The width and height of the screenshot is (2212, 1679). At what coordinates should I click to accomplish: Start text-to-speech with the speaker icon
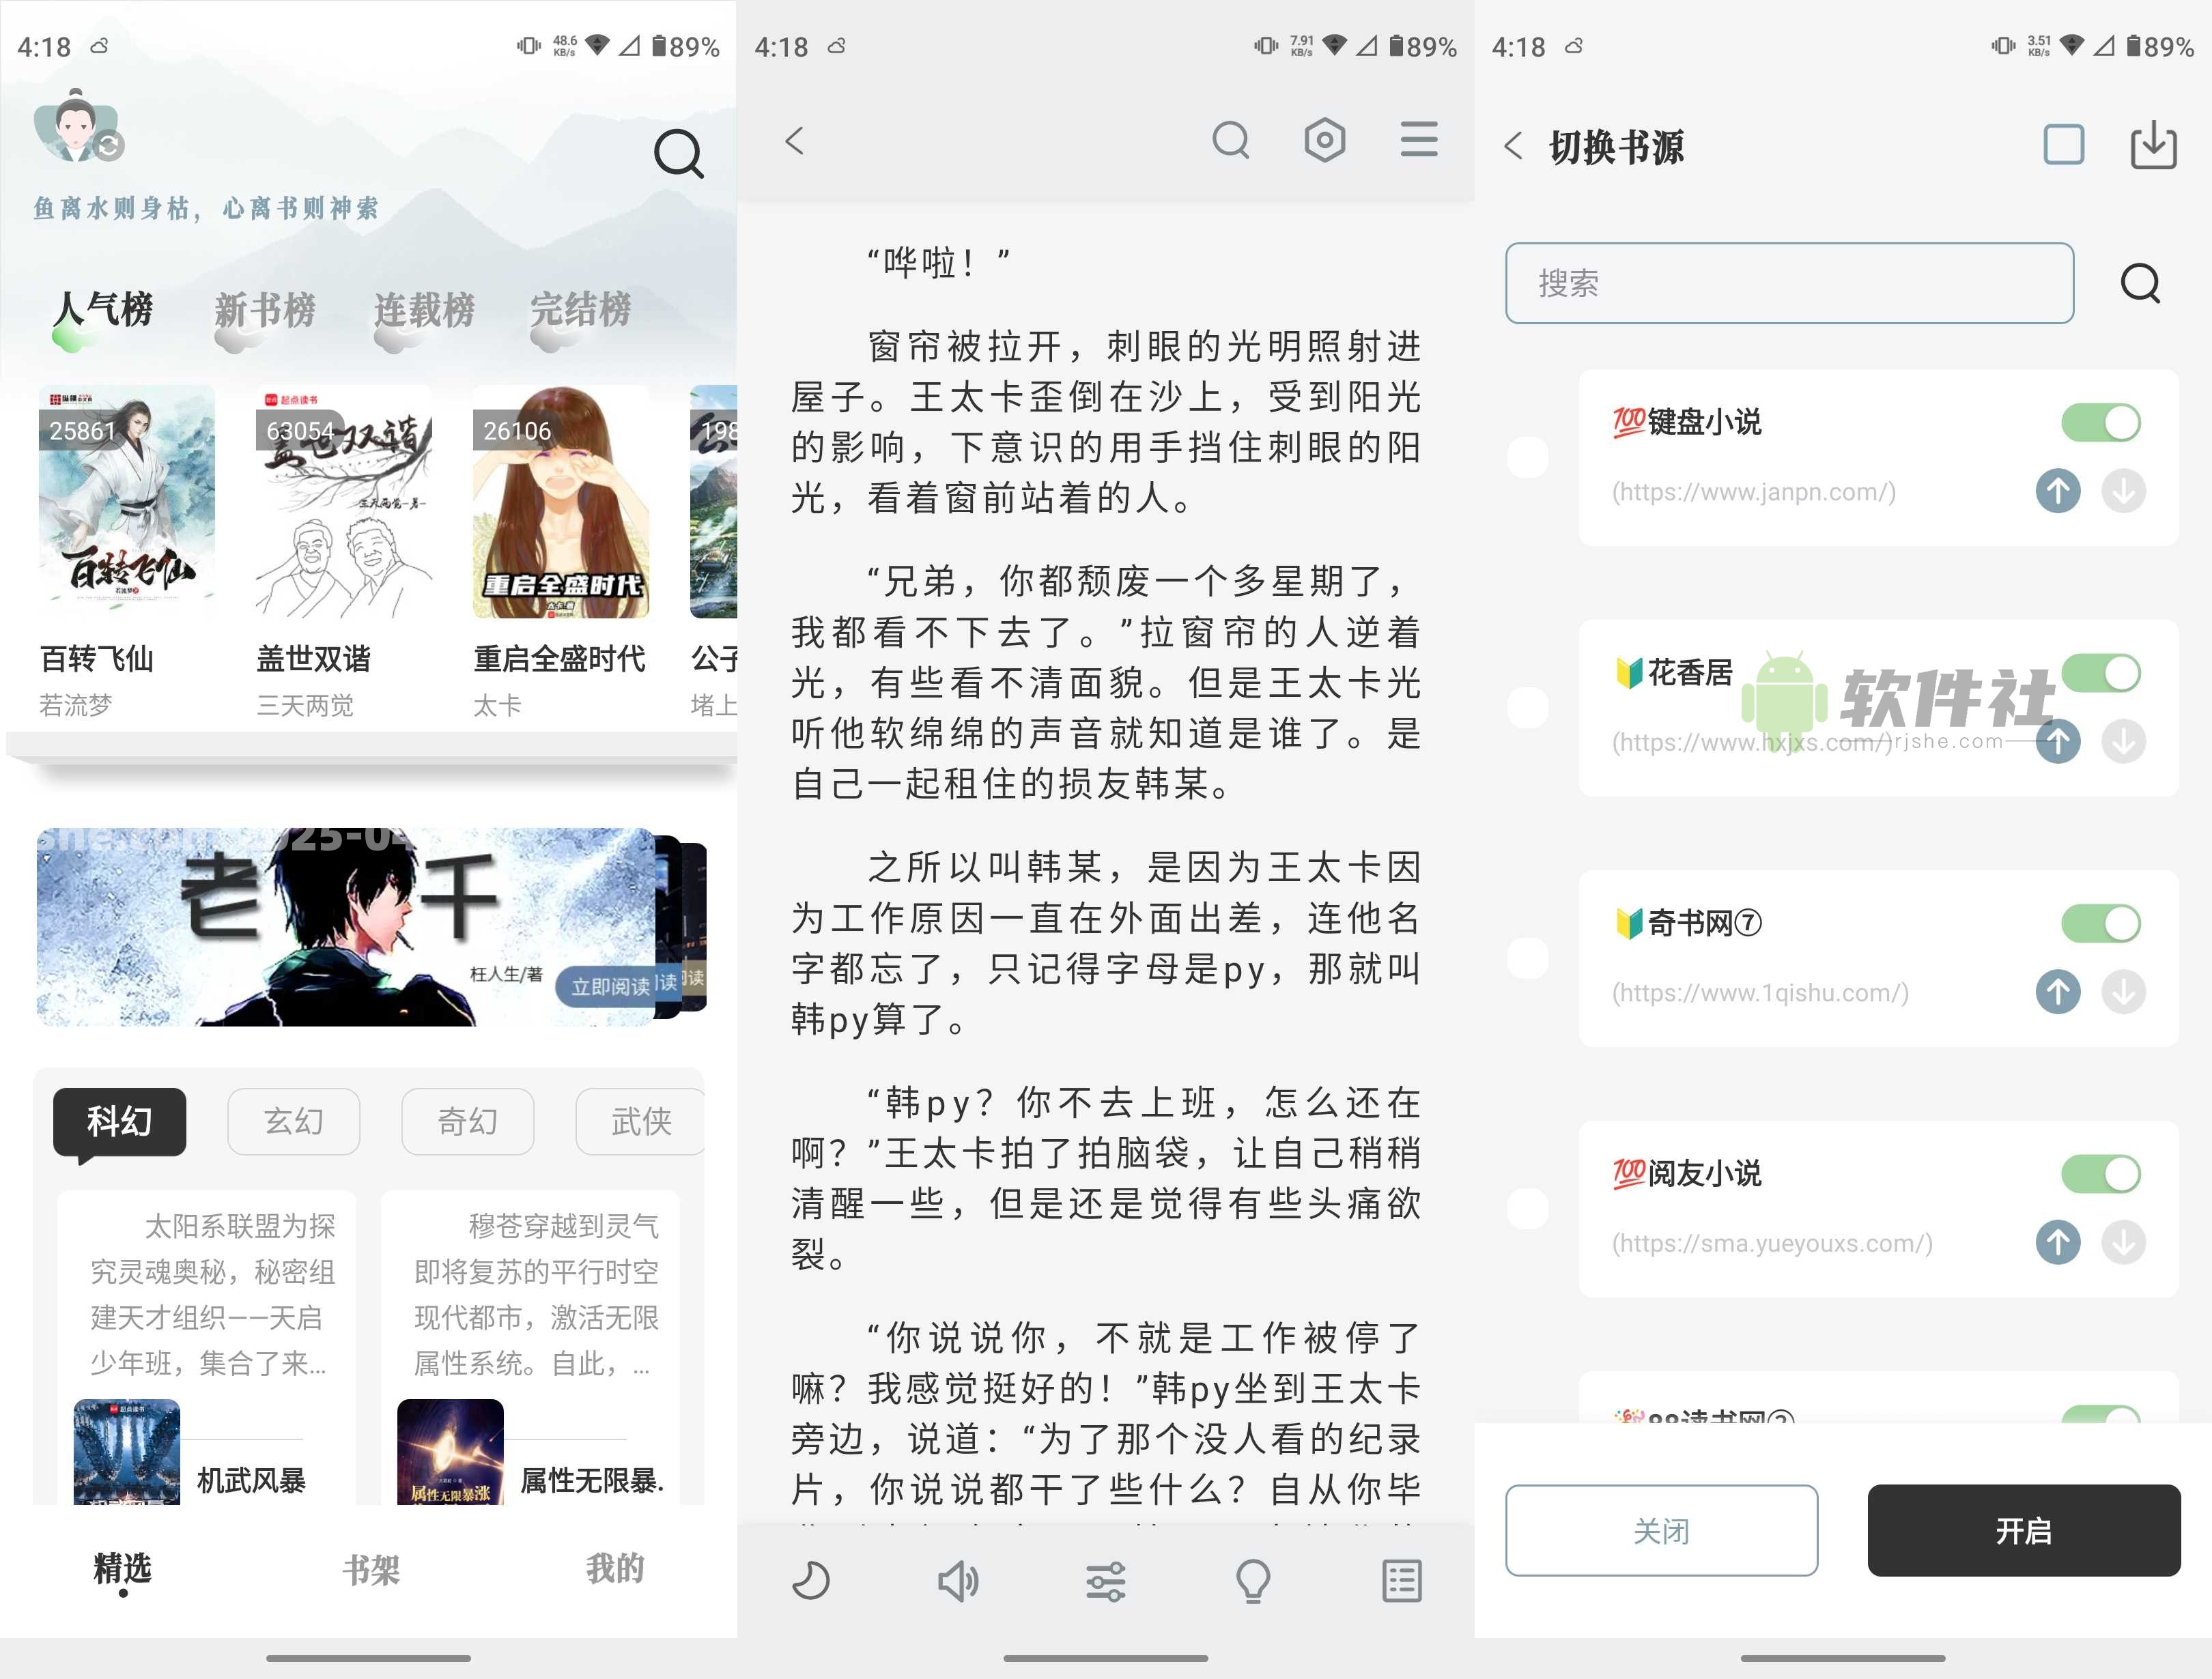958,1581
